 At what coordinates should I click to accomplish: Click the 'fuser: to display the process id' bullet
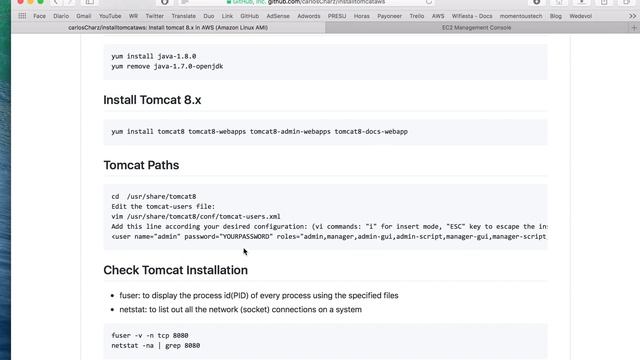coord(259,296)
